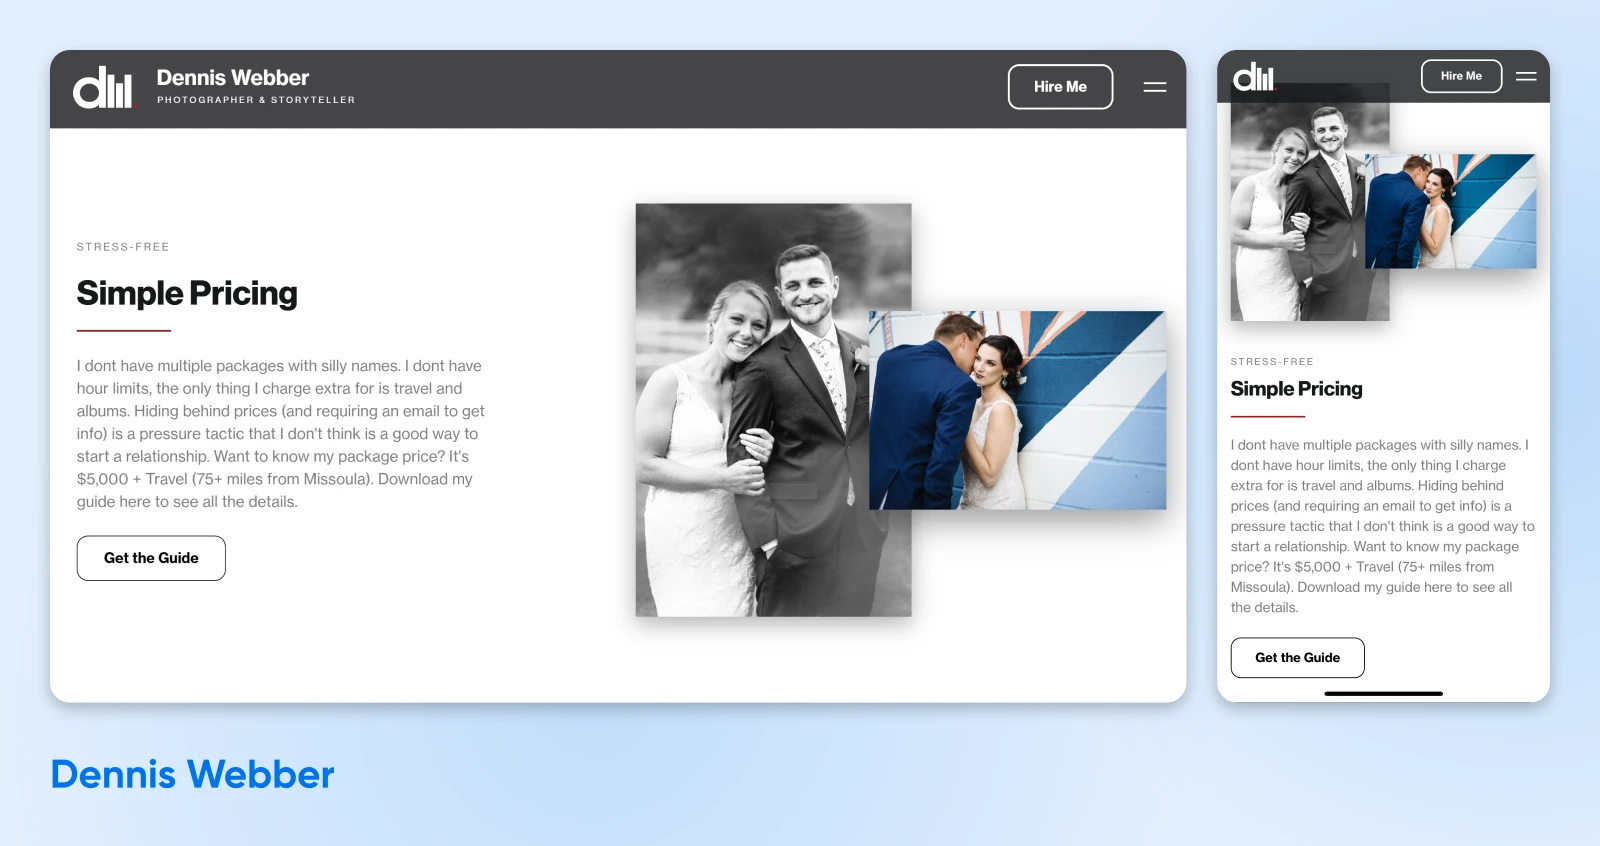1600x846 pixels.
Task: Click the desktop Simple Pricing heading
Action: tap(187, 294)
